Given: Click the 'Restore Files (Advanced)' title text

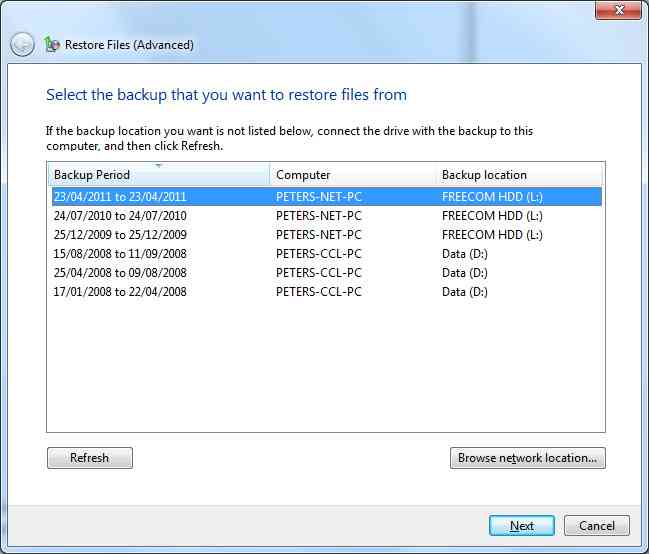Looking at the screenshot, I should pos(129,45).
